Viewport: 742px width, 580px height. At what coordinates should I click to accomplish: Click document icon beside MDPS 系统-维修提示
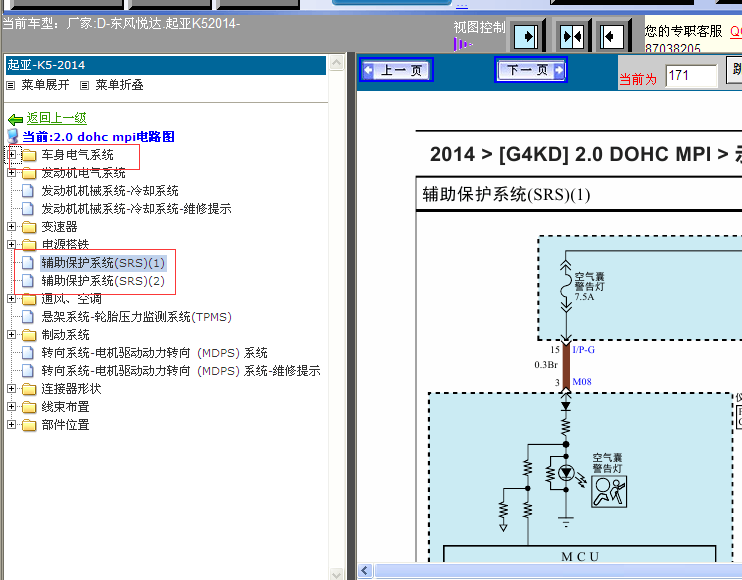pos(28,370)
